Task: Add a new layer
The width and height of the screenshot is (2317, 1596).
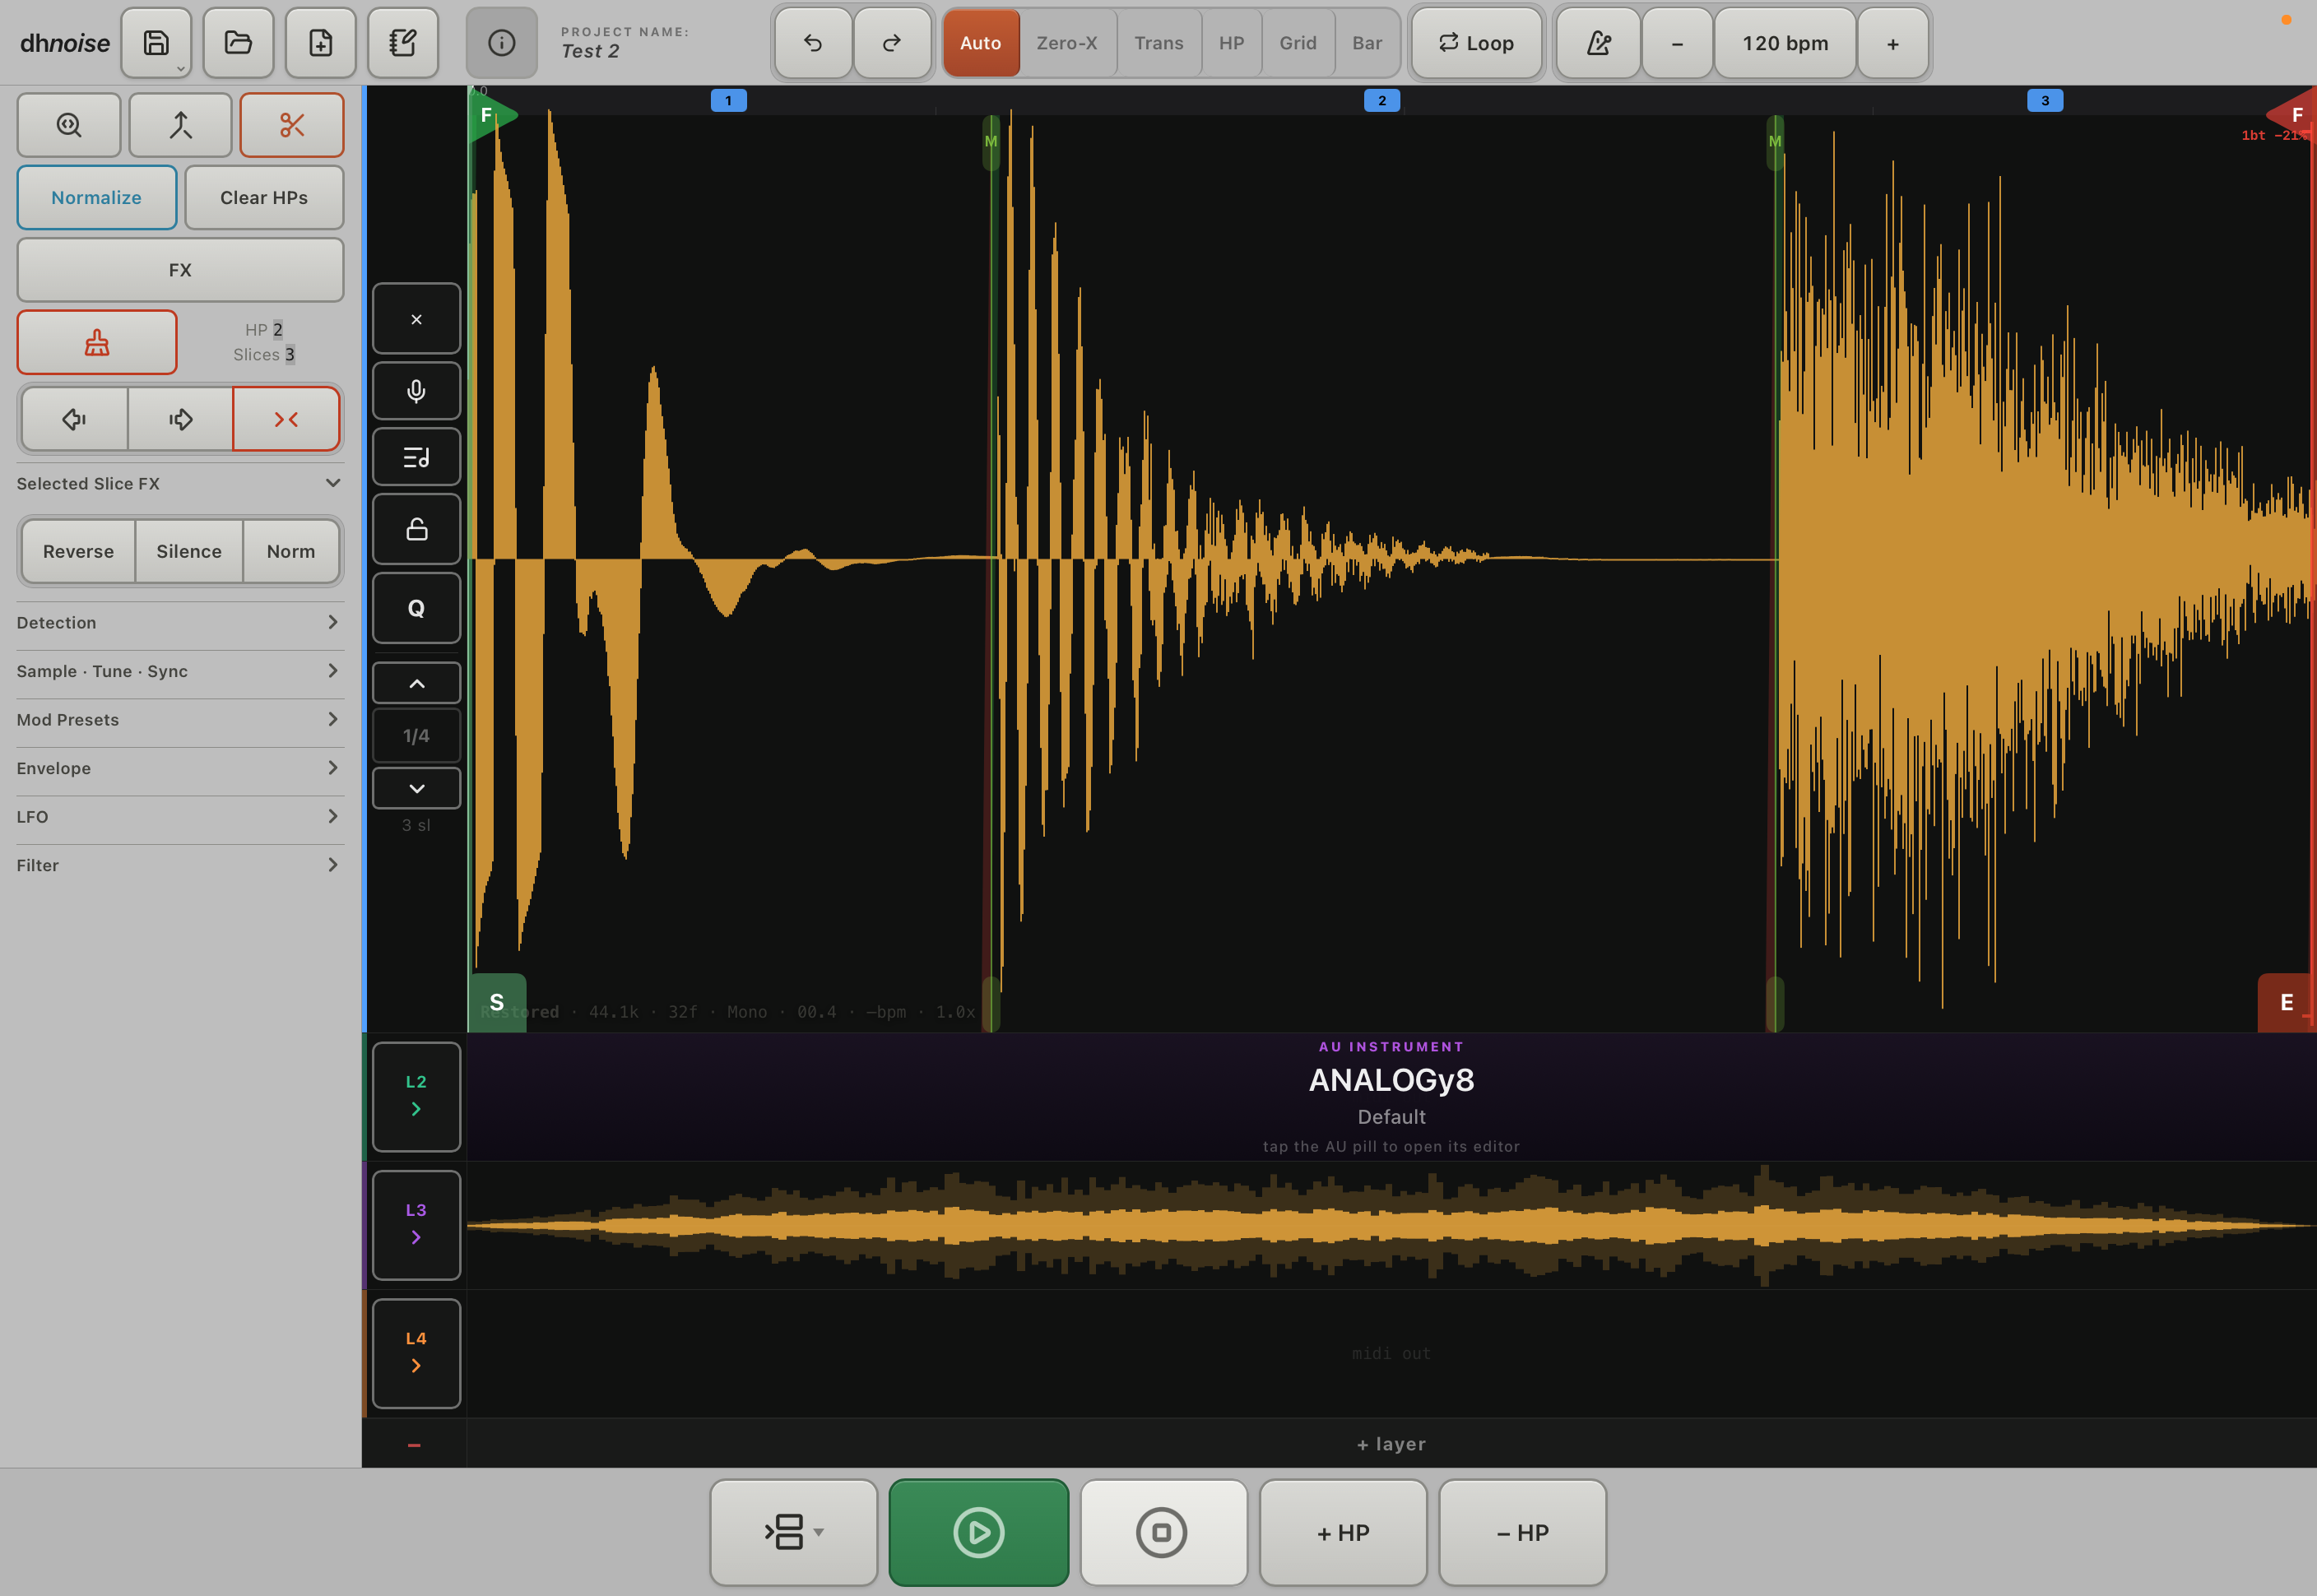Action: [x=1391, y=1444]
